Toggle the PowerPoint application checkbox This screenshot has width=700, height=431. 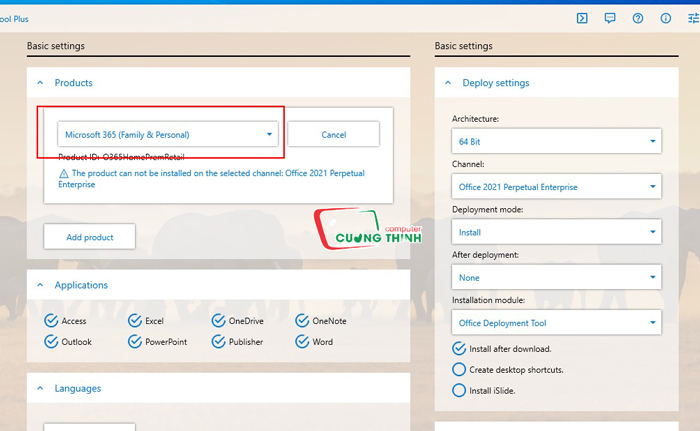(134, 341)
